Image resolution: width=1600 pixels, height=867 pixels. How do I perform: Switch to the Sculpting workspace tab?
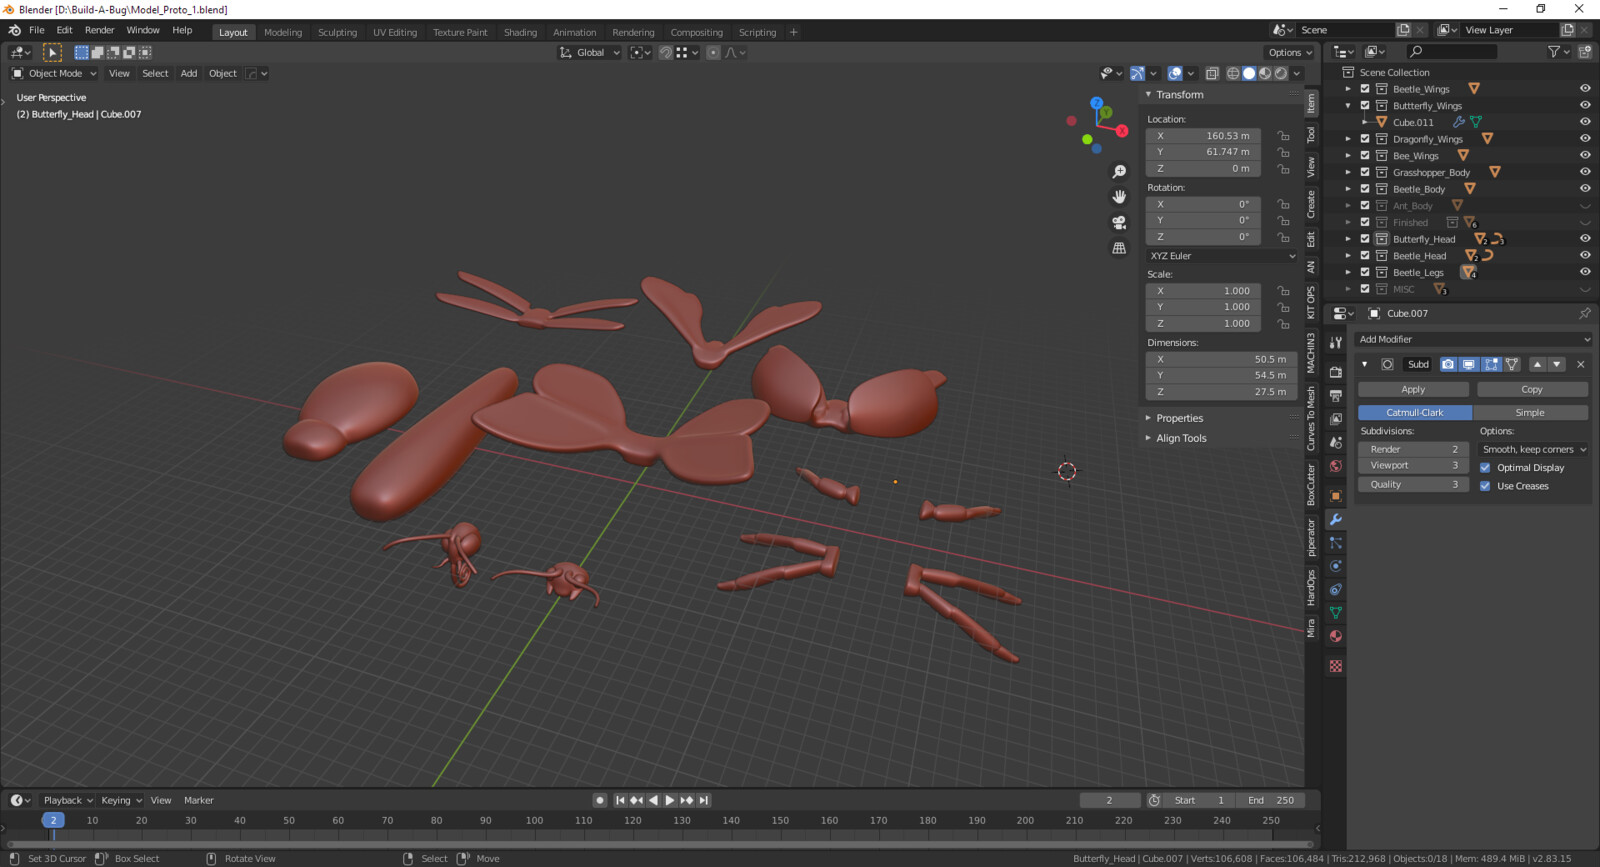click(x=337, y=32)
